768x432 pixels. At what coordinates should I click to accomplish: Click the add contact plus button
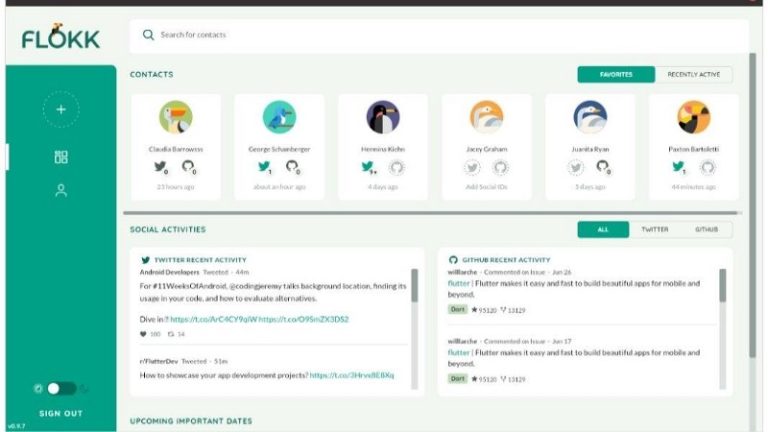point(60,109)
